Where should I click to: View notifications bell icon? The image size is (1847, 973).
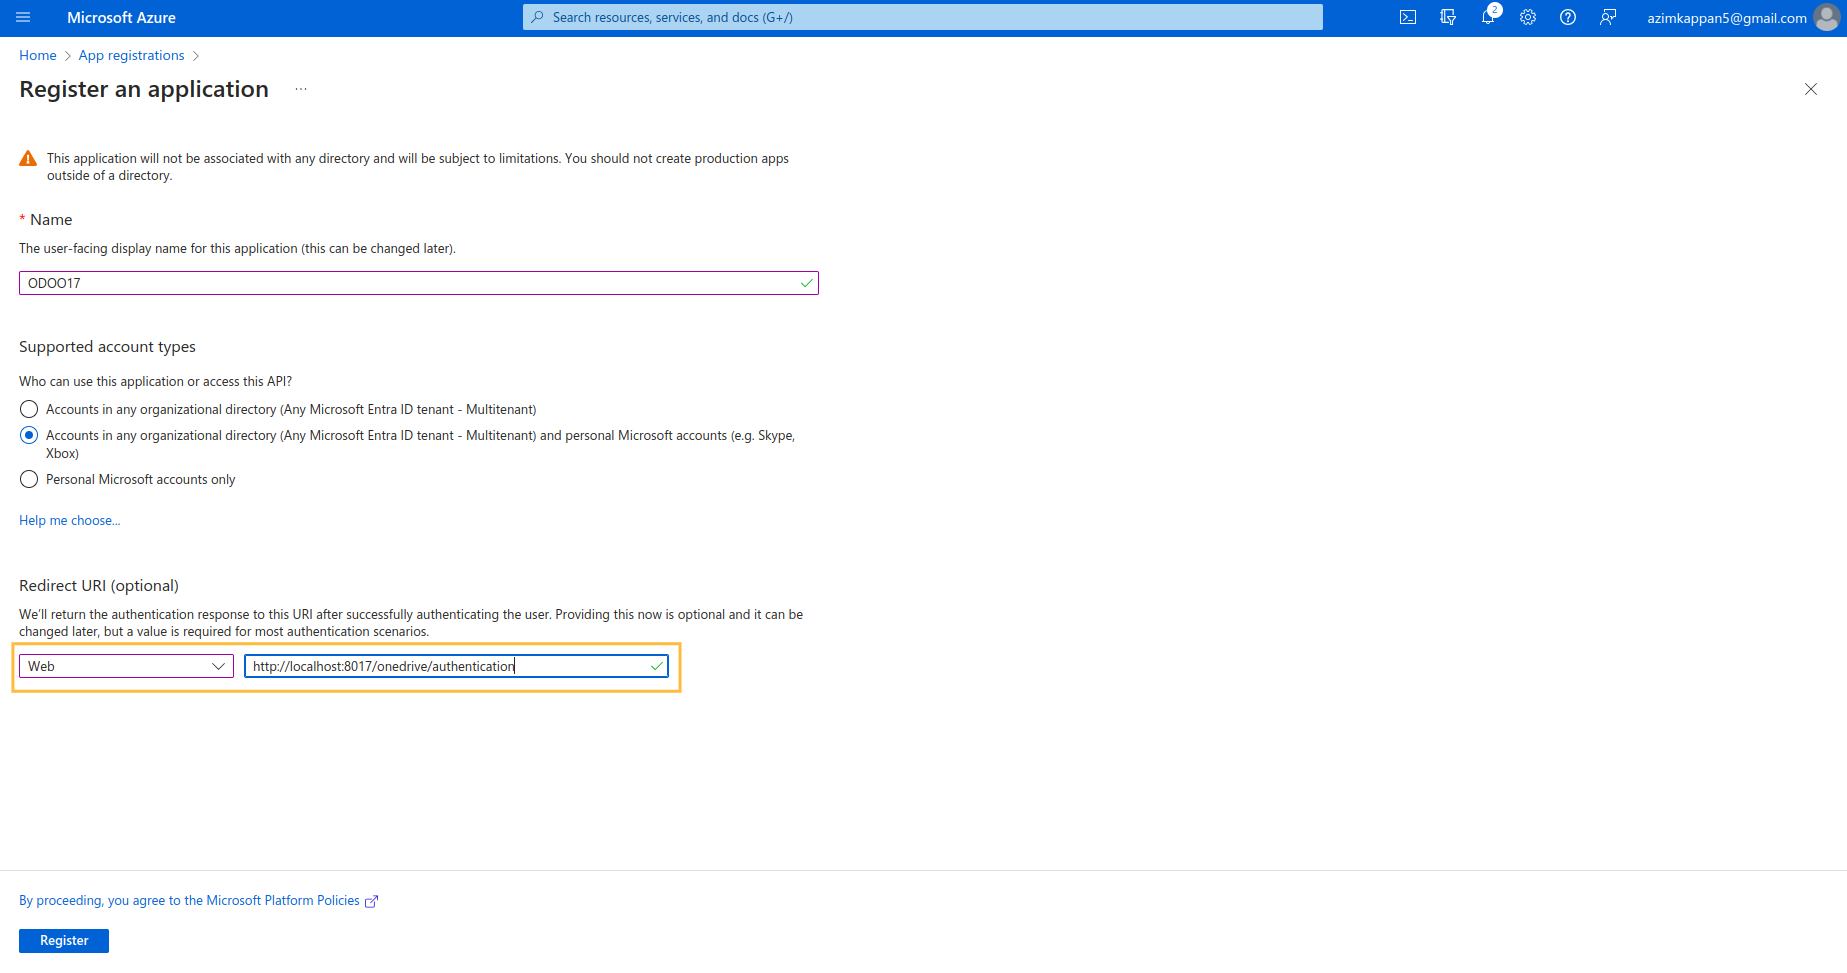point(1488,17)
